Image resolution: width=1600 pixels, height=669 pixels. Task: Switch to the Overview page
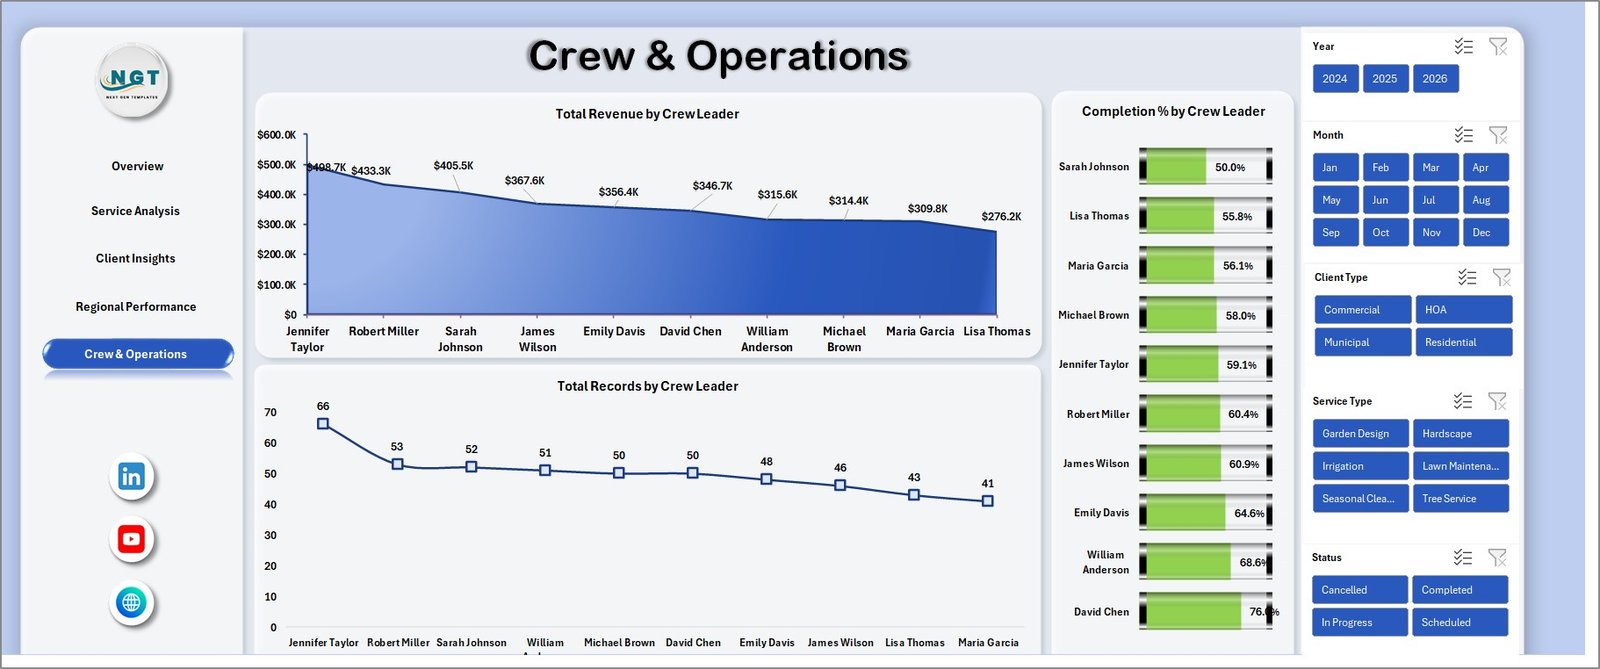(x=137, y=166)
